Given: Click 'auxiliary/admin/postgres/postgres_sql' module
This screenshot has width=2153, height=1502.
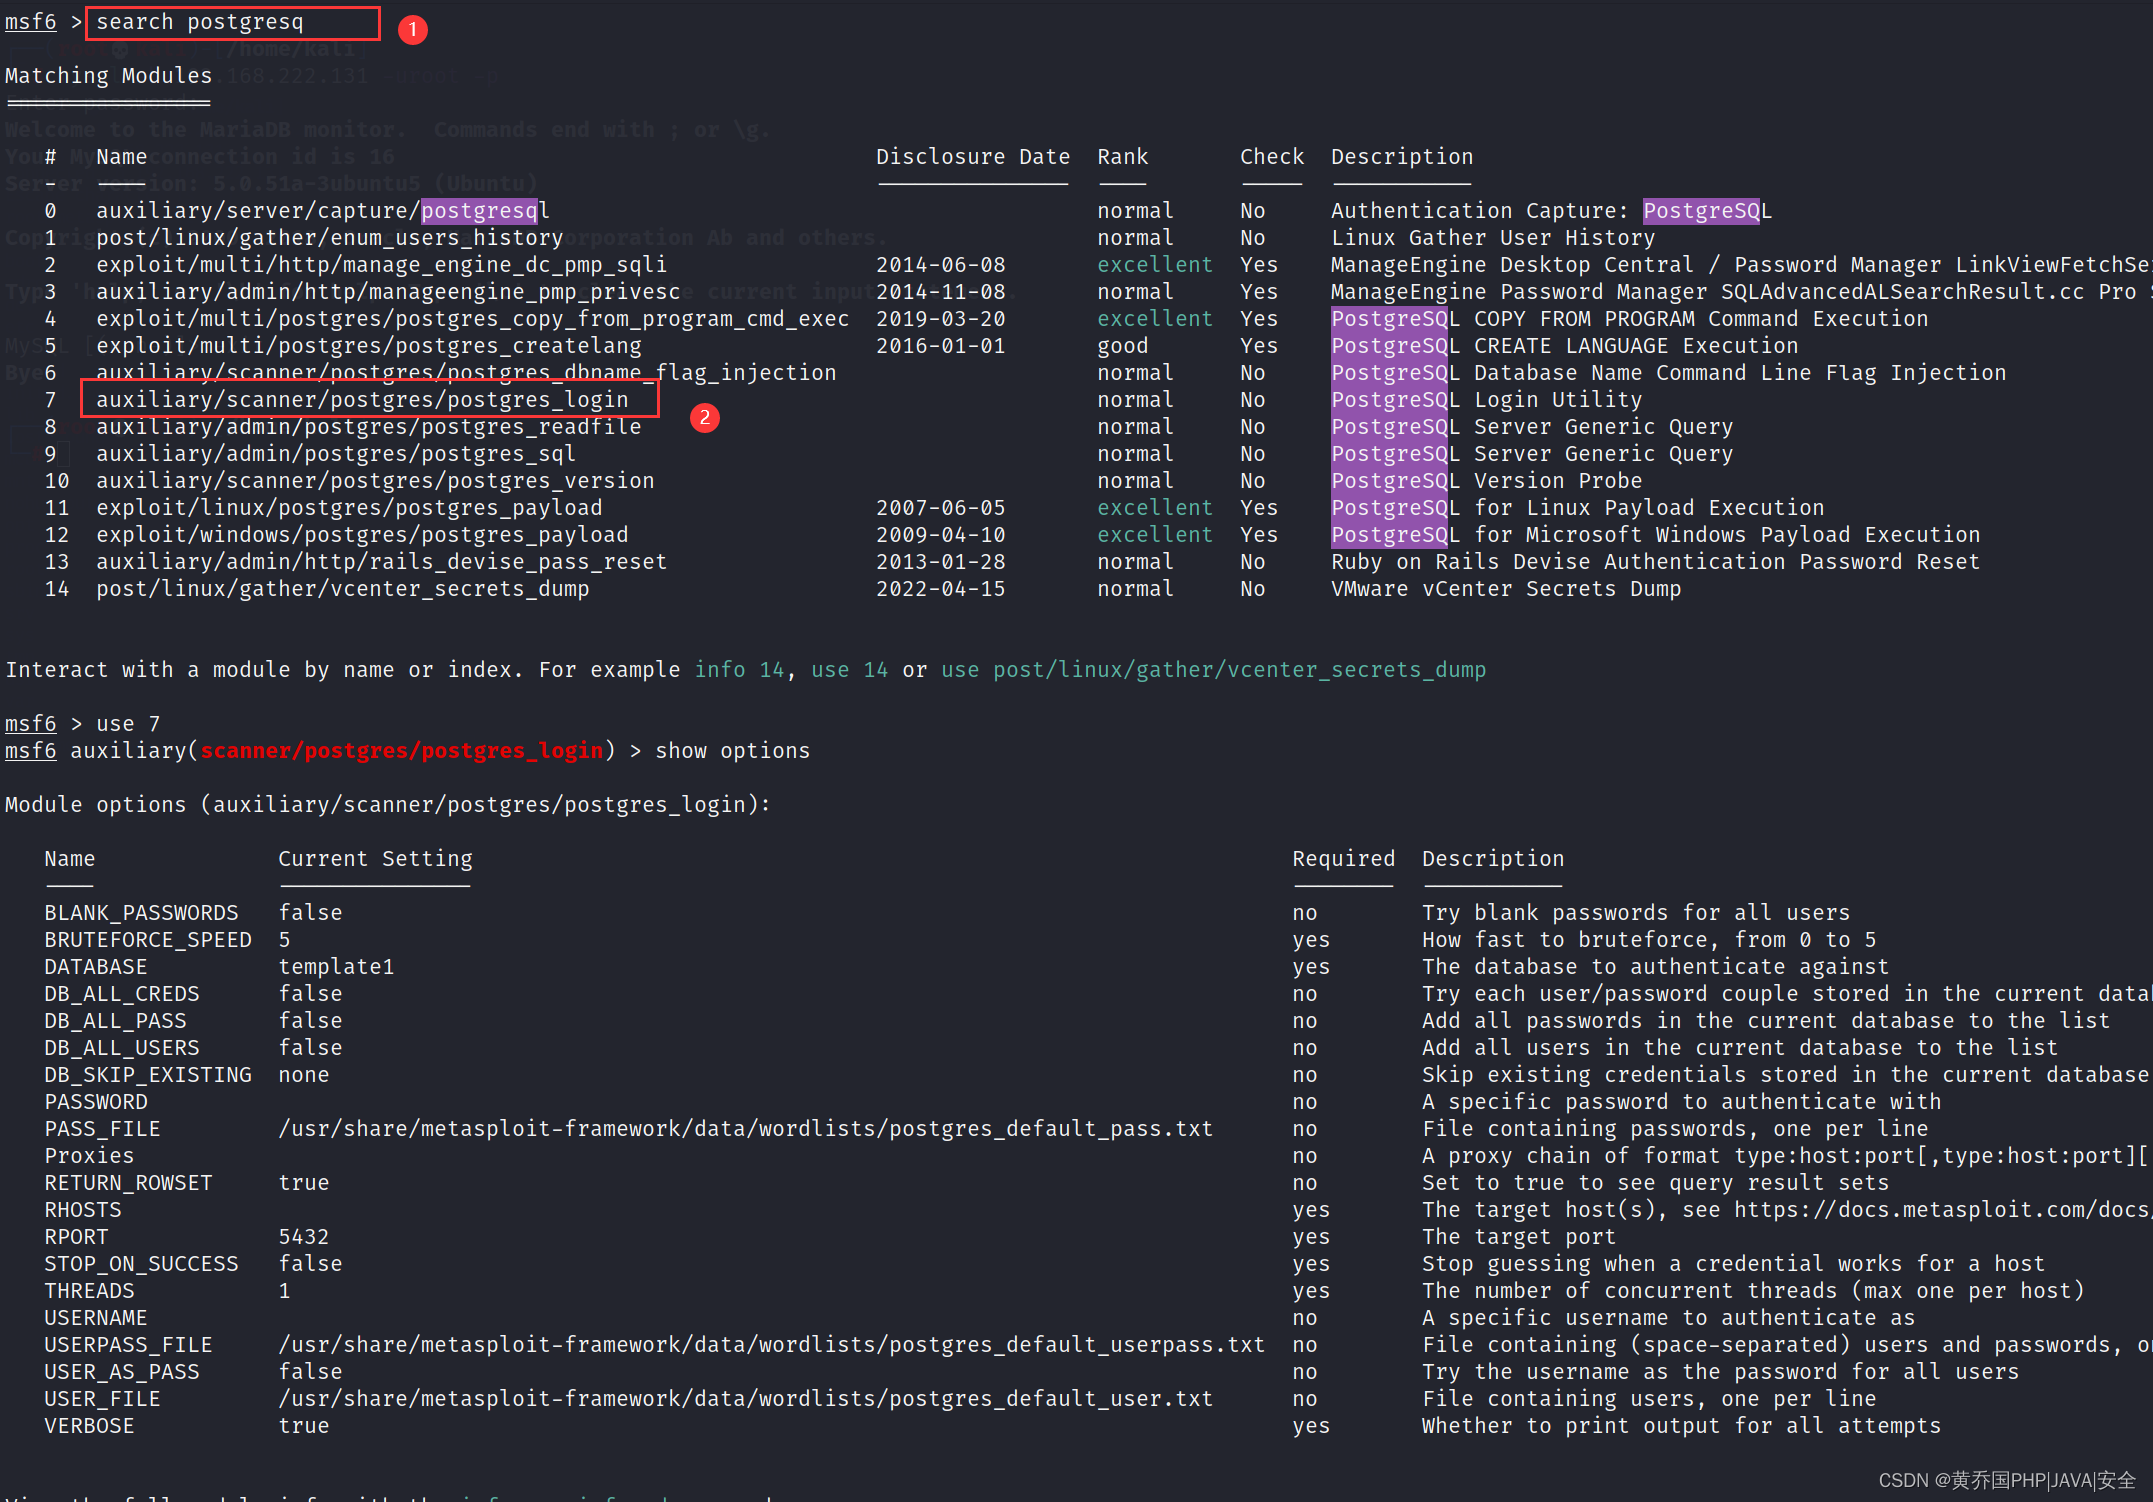Looking at the screenshot, I should [x=336, y=454].
